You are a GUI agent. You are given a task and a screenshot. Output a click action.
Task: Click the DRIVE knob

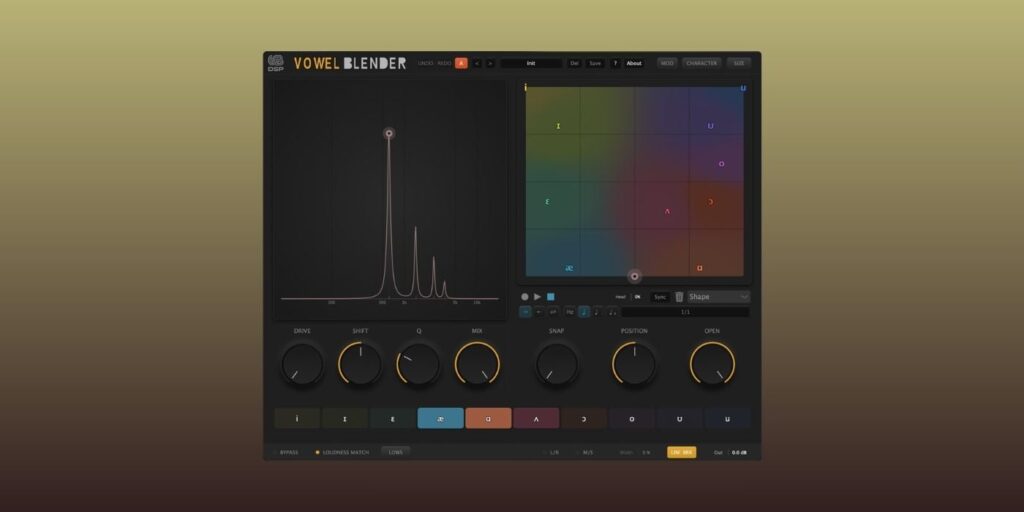tap(302, 364)
